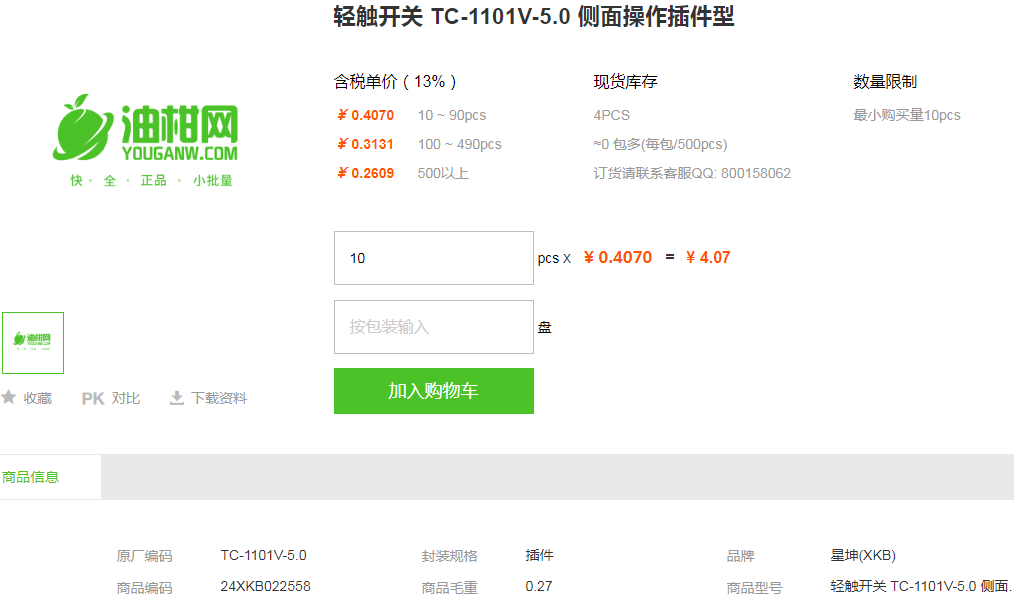Screen dimensions: 1014x597
Task: Click the total price ¥4.07
Action: (x=708, y=257)
